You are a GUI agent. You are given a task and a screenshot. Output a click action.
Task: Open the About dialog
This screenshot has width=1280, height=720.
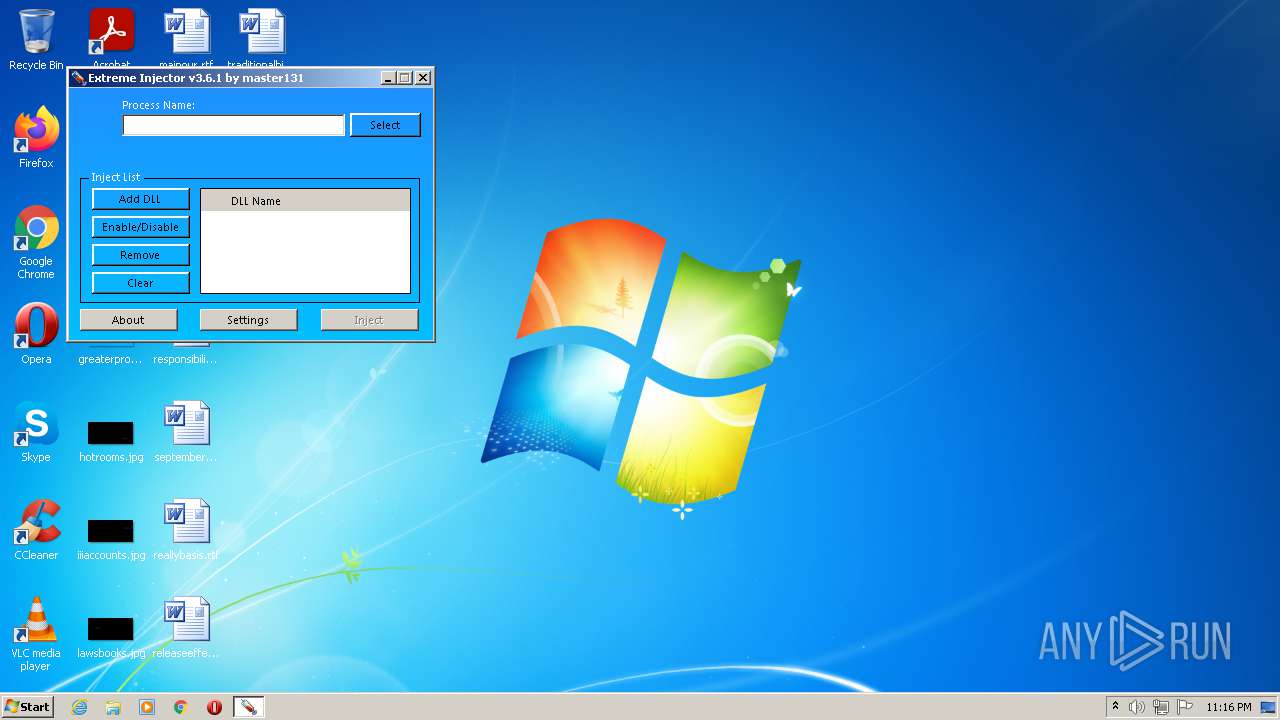click(128, 320)
